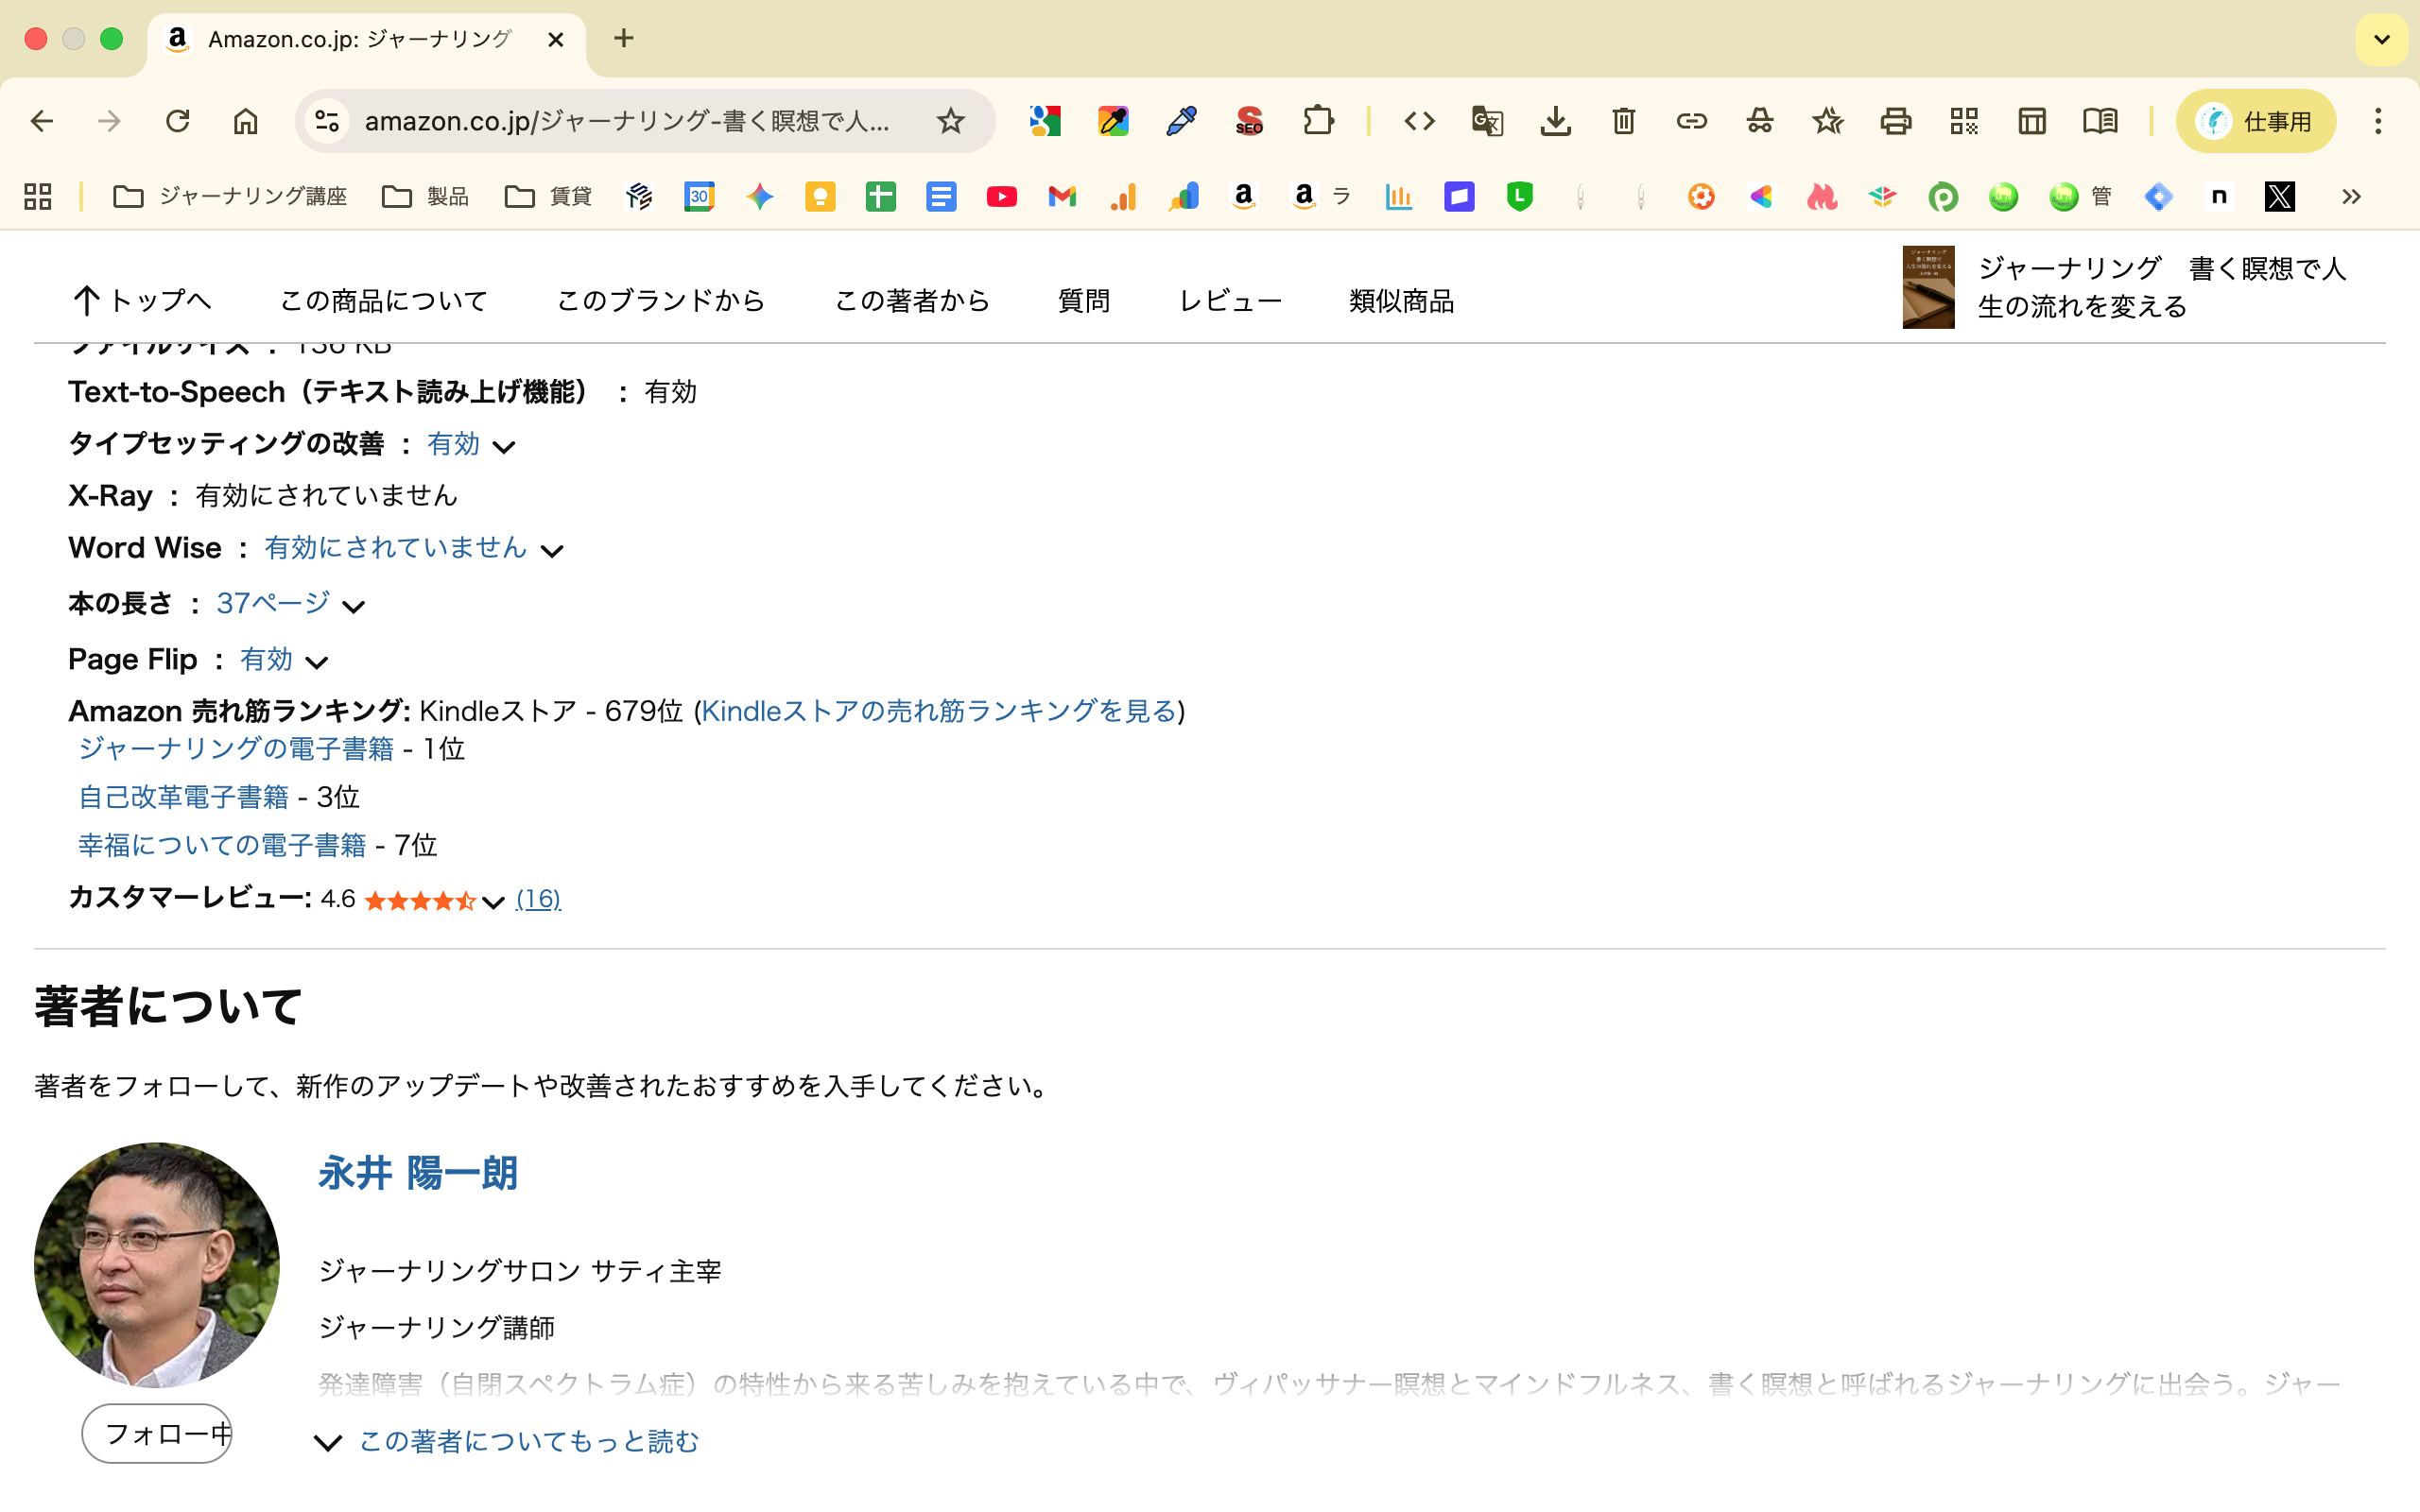Select the この著者から nav tab
This screenshot has width=2420, height=1512.
[x=912, y=300]
